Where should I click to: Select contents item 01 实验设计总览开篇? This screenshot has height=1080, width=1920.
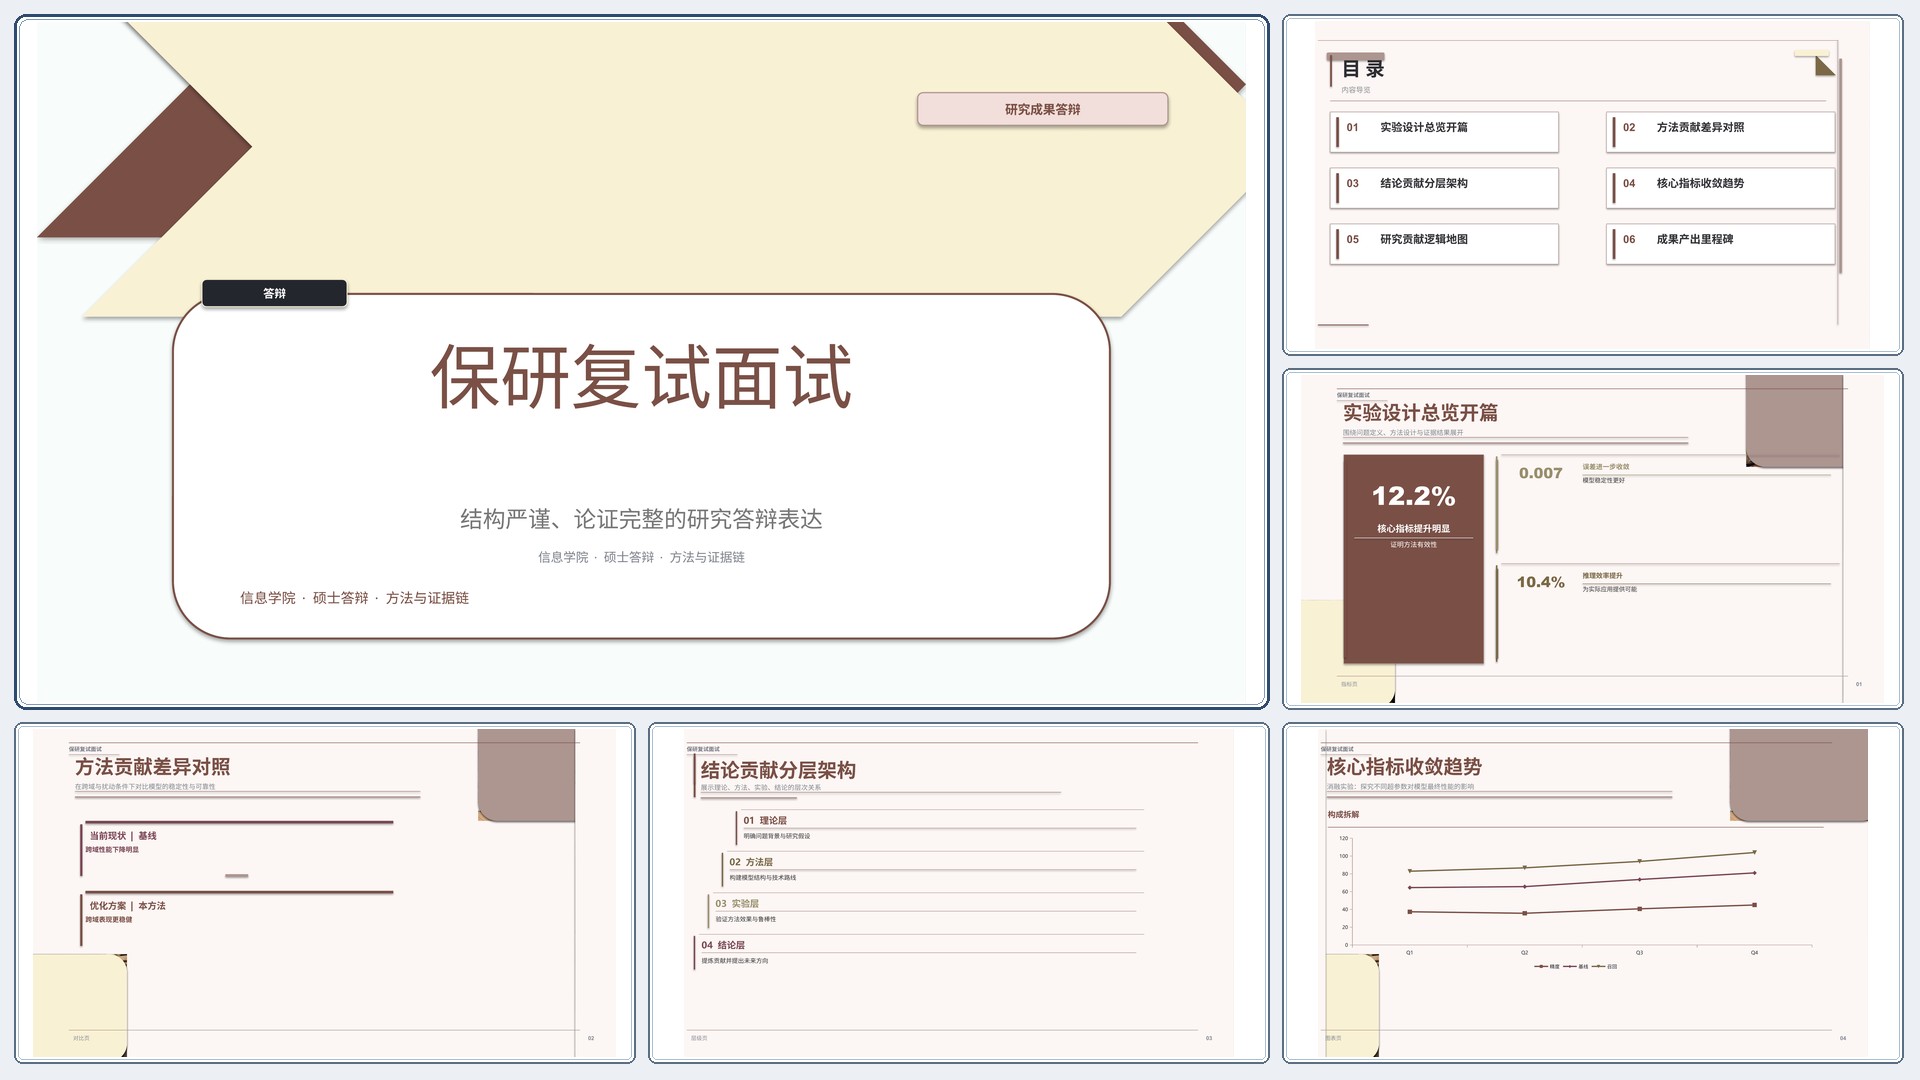(x=1444, y=132)
